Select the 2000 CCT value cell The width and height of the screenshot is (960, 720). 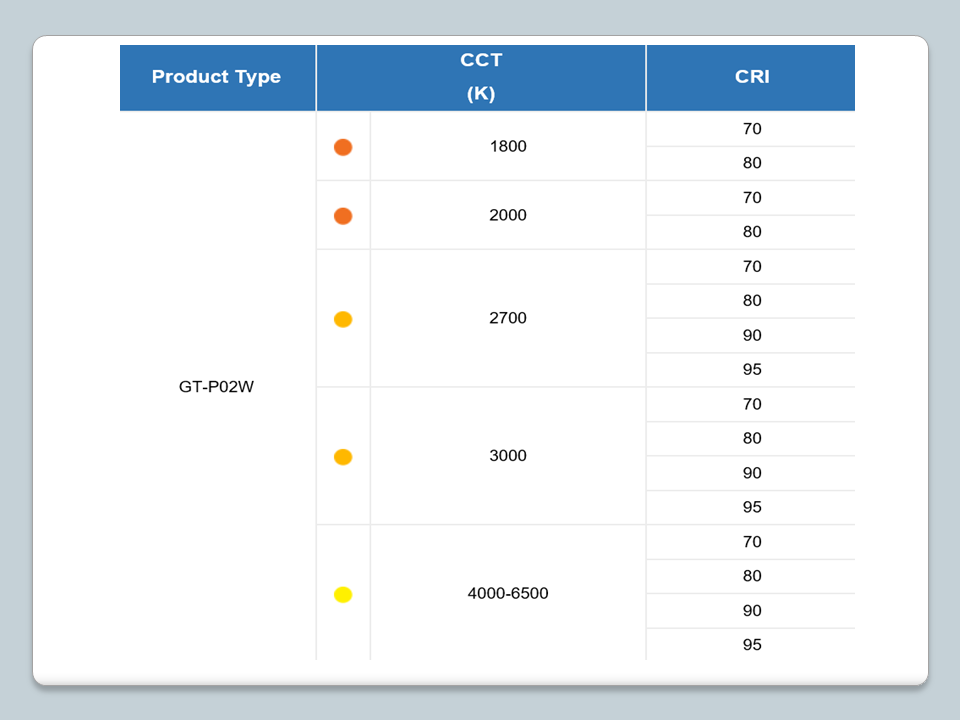508,215
